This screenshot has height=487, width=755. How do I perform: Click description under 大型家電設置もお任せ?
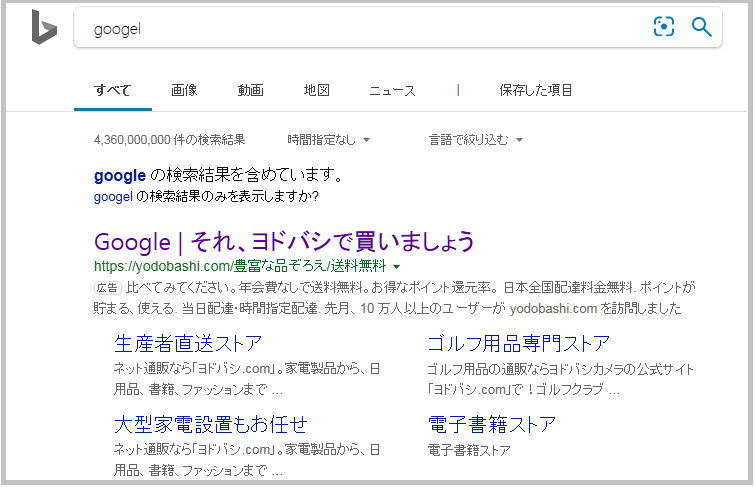tap(247, 460)
